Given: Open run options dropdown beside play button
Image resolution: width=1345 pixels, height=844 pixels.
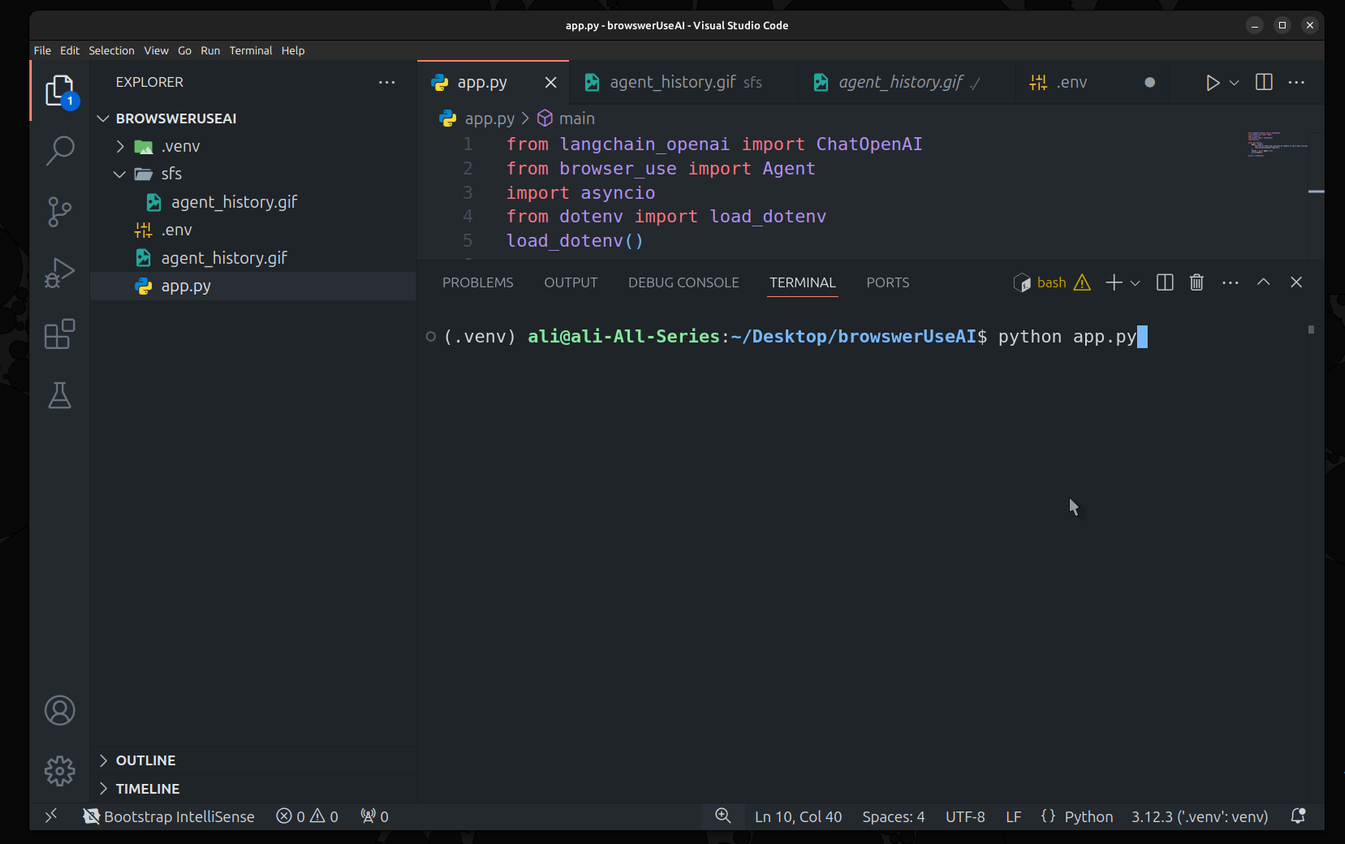Looking at the screenshot, I should 1234,82.
